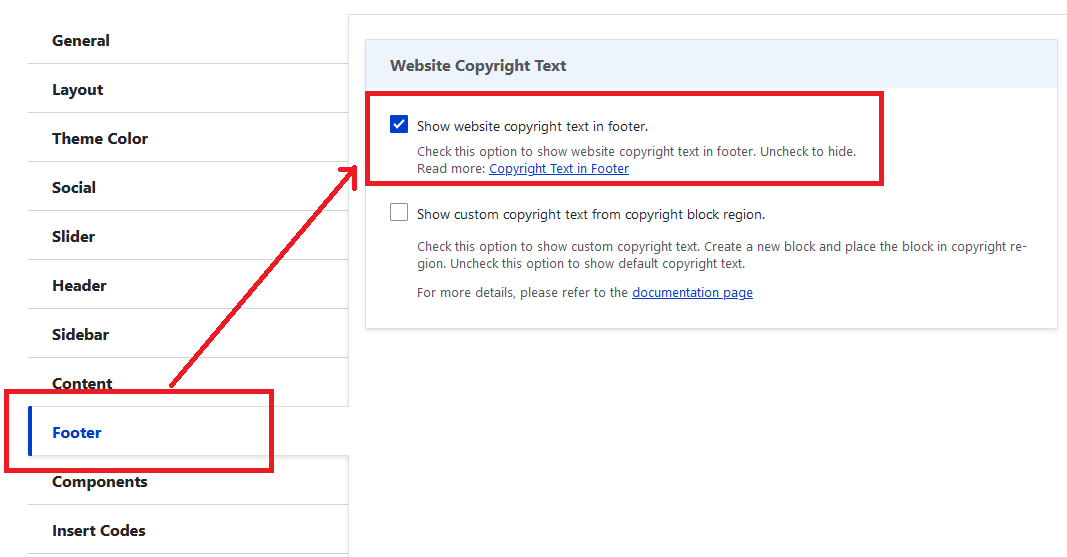The height and width of the screenshot is (557, 1067).
Task: Click the 'Show custom copyright text' label
Action: coord(590,215)
